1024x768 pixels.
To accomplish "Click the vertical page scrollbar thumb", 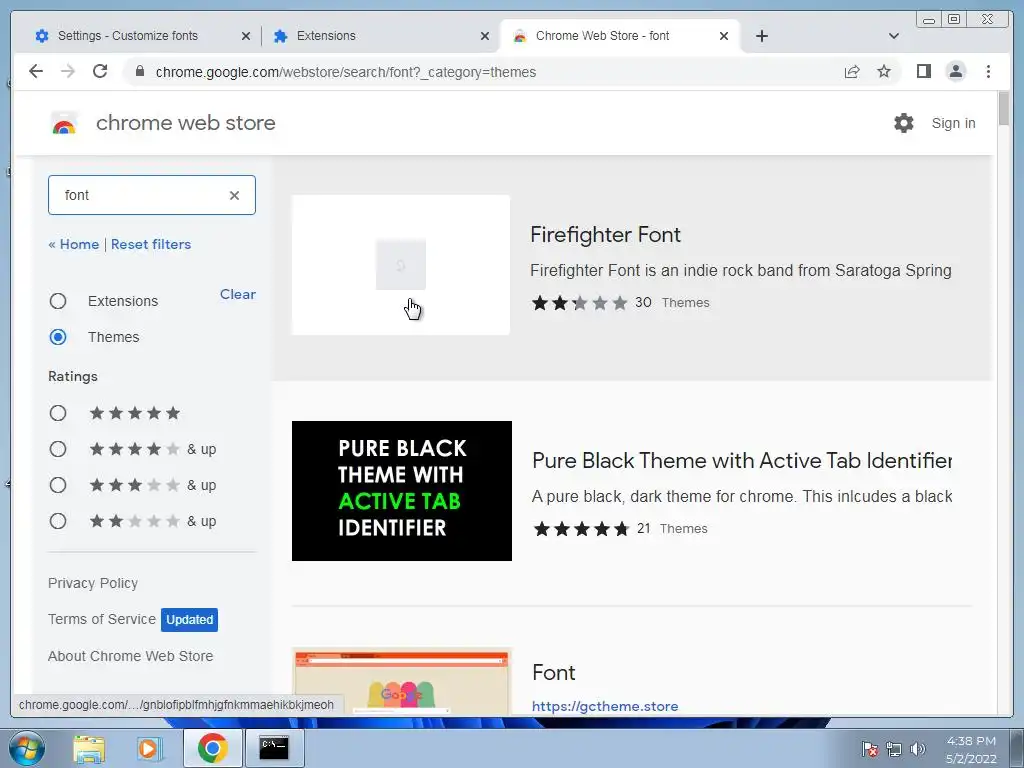I will click(1004, 108).
